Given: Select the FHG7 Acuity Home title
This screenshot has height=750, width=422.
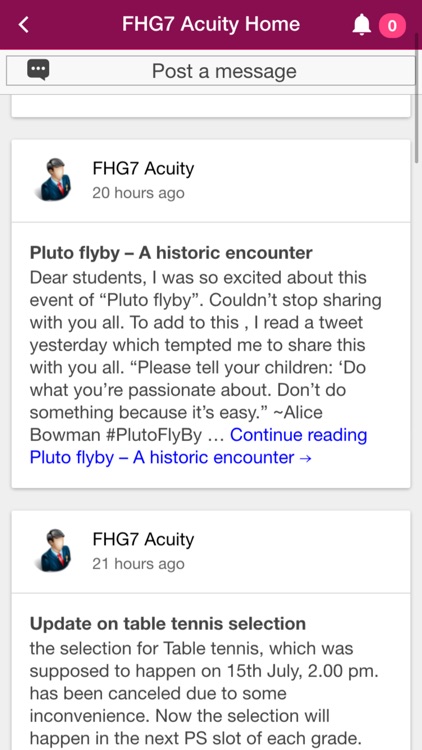Looking at the screenshot, I should (211, 24).
